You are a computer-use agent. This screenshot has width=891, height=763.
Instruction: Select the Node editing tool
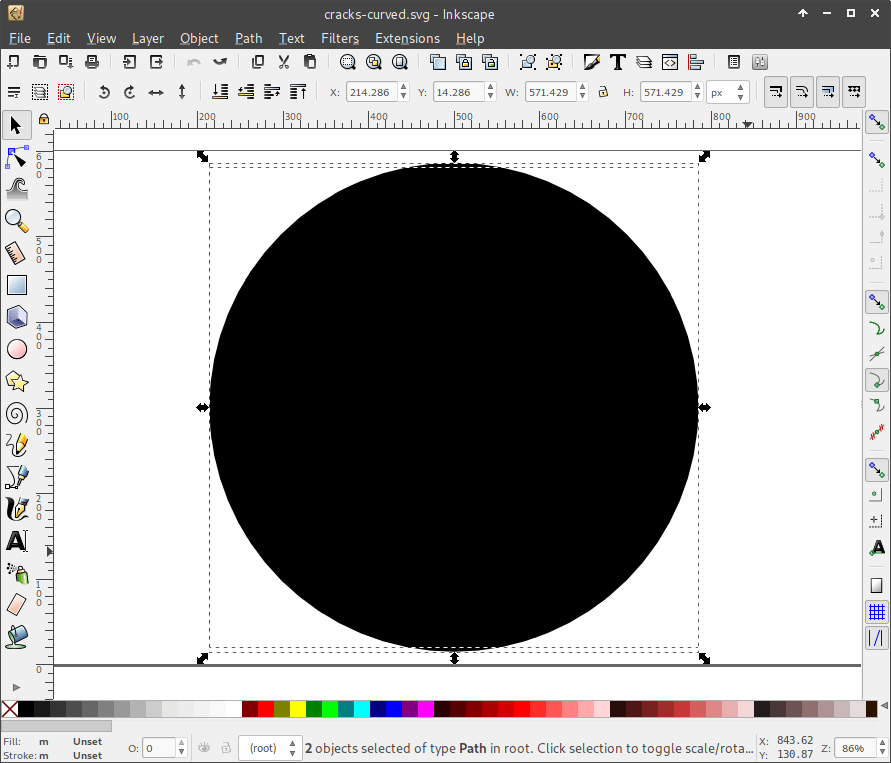[x=16, y=157]
